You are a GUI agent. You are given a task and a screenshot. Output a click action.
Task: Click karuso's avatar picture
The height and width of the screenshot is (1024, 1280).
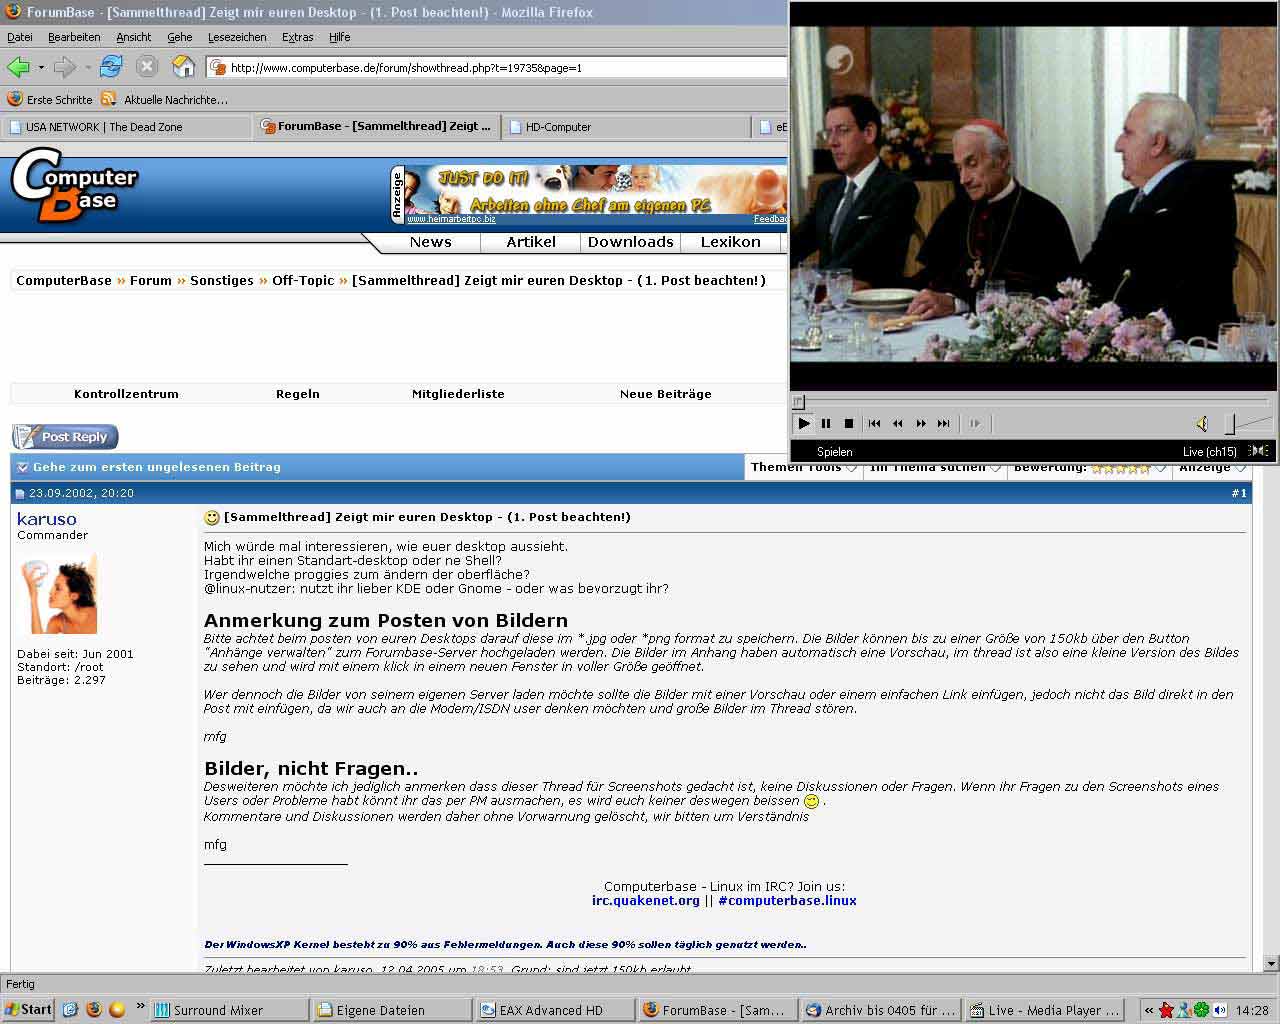(58, 593)
